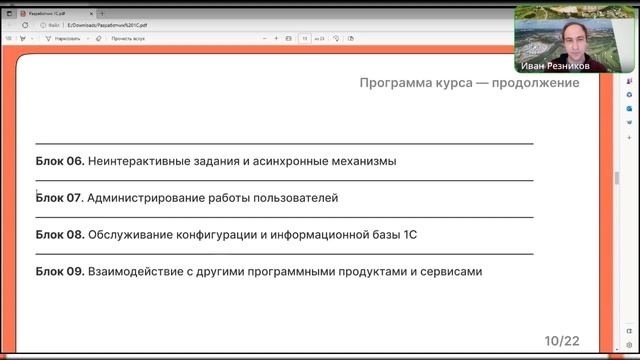
Task: Open the tab actions menu icon
Action: [x=9, y=13]
